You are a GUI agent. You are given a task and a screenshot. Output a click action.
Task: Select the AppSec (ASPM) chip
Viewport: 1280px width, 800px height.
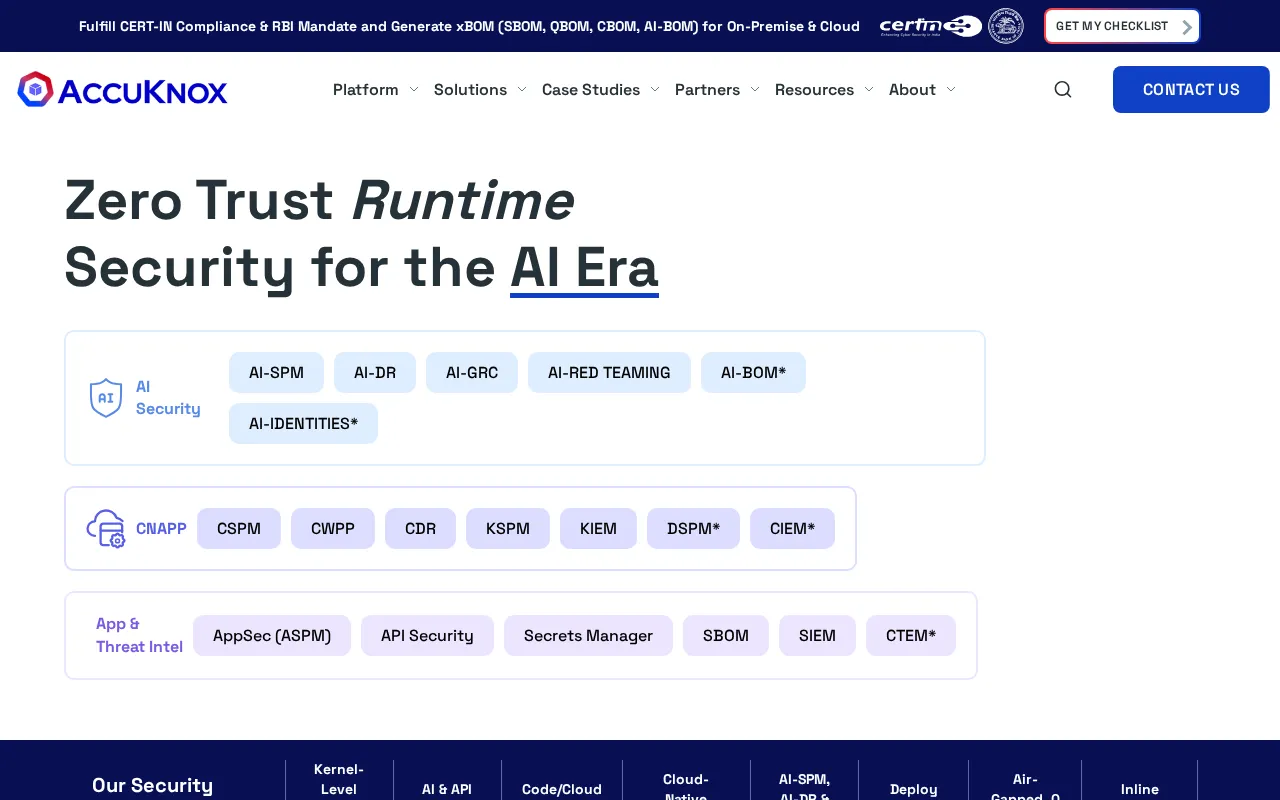[272, 636]
